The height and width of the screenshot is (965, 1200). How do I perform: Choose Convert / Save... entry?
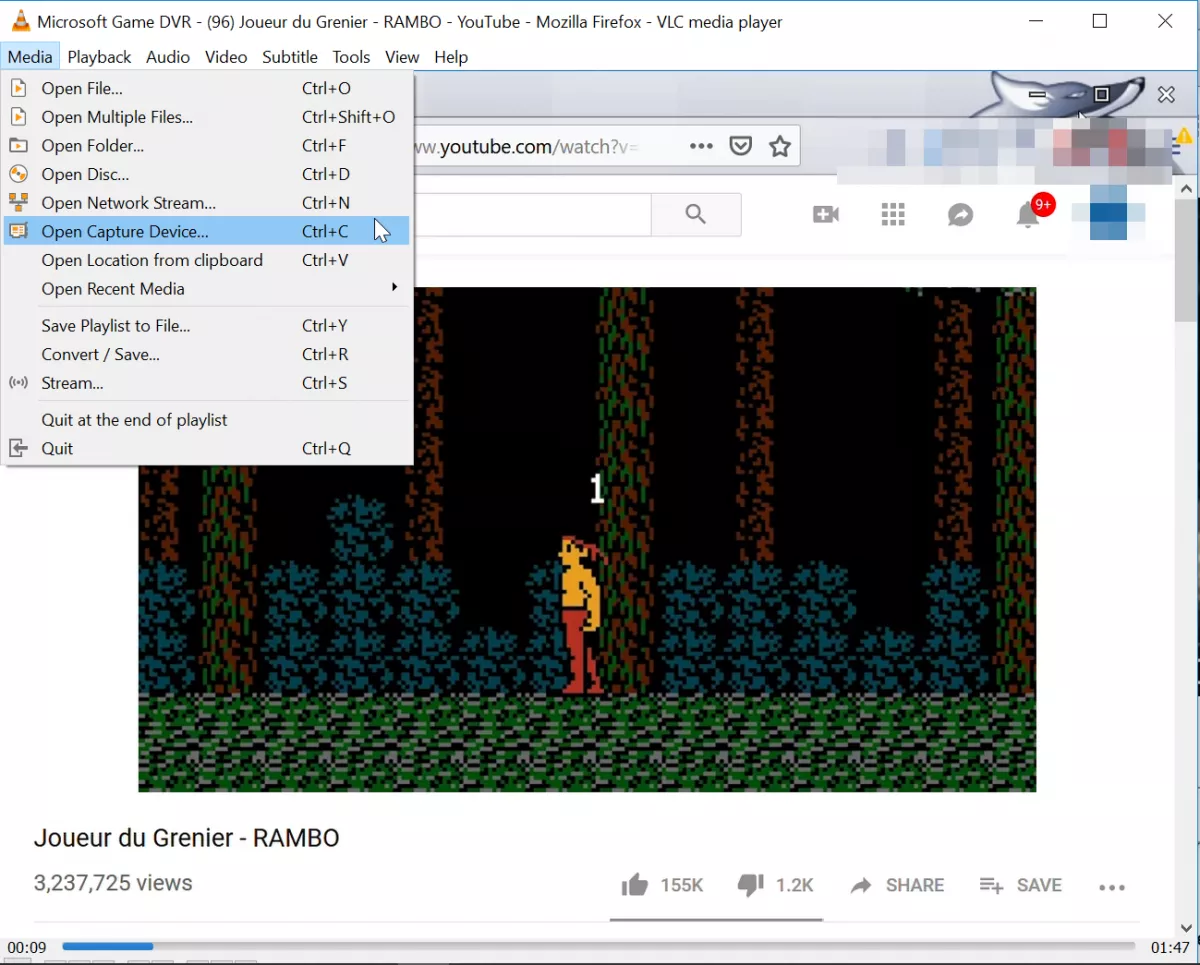[x=207, y=355]
